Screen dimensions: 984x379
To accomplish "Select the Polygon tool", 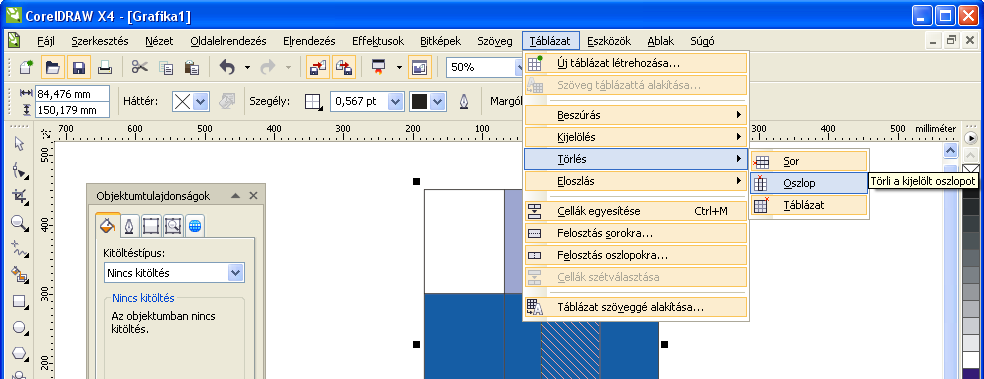I will coord(19,354).
